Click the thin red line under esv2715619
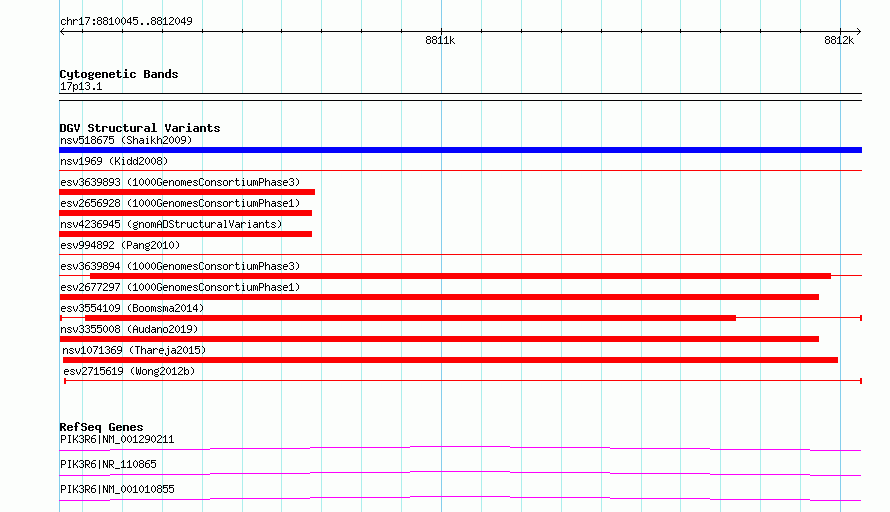890x512 pixels. point(463,381)
